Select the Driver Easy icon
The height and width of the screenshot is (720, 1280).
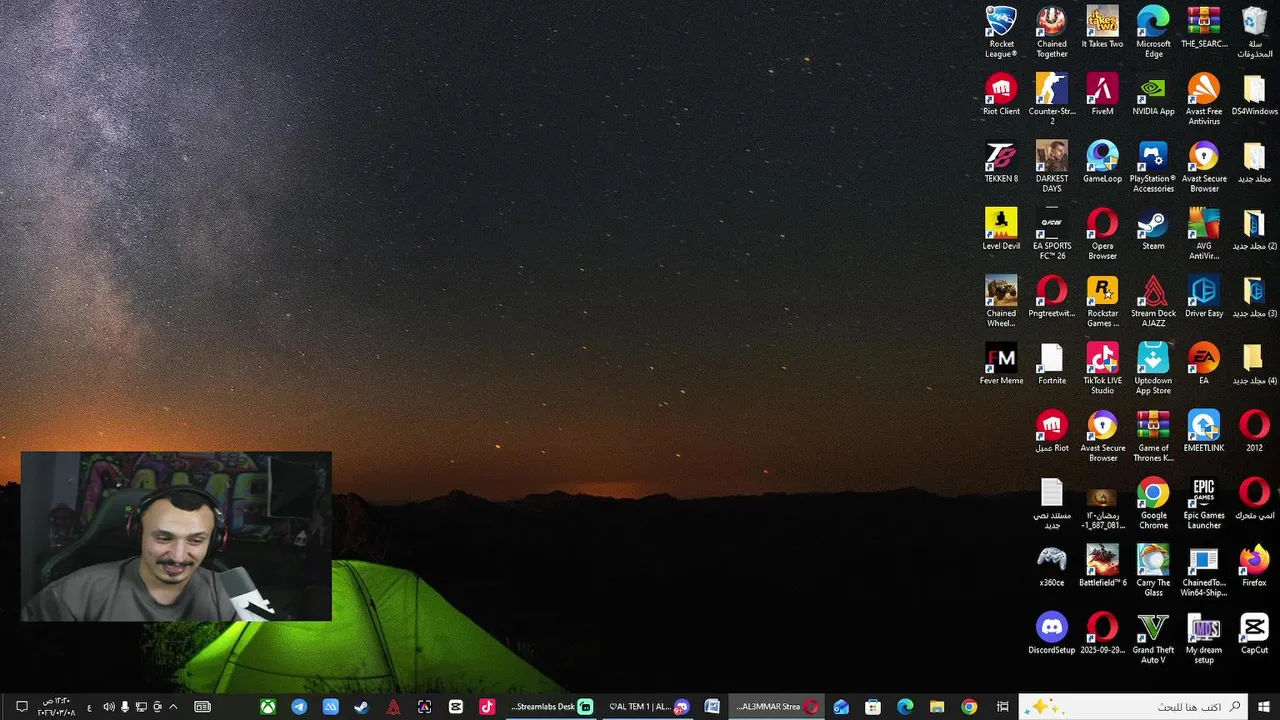[x=1204, y=296]
